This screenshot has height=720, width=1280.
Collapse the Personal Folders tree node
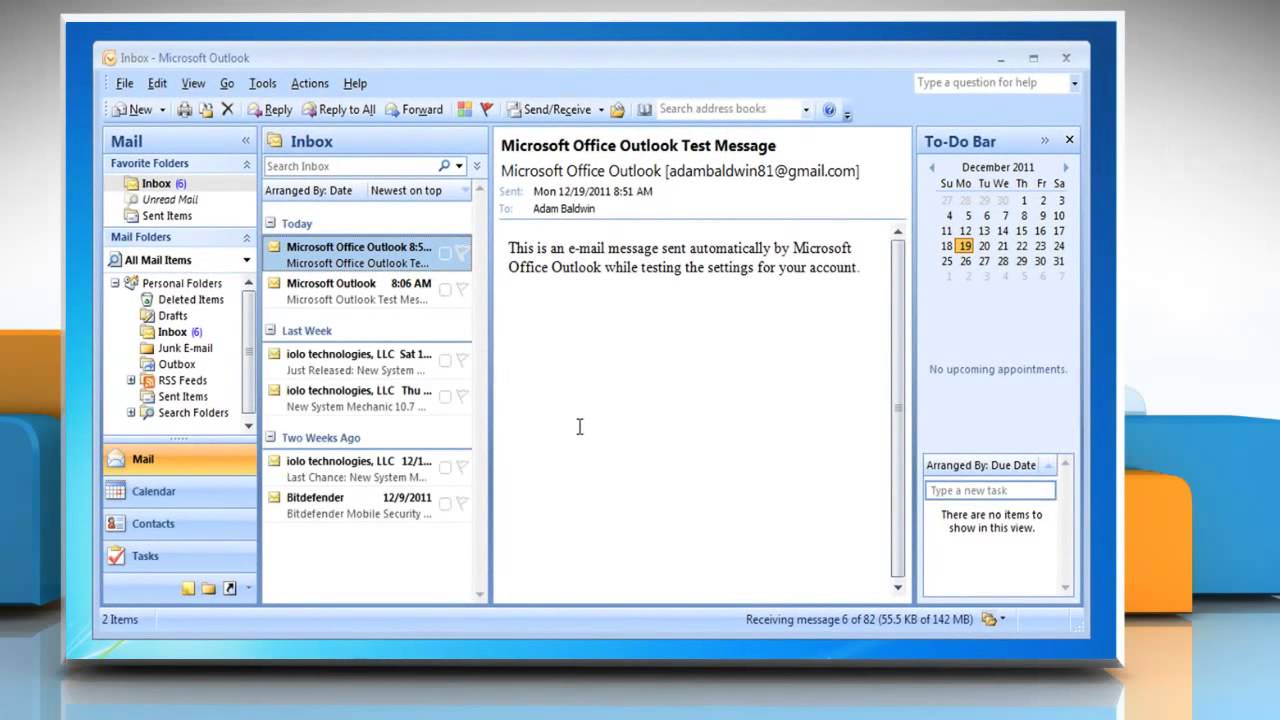point(115,283)
